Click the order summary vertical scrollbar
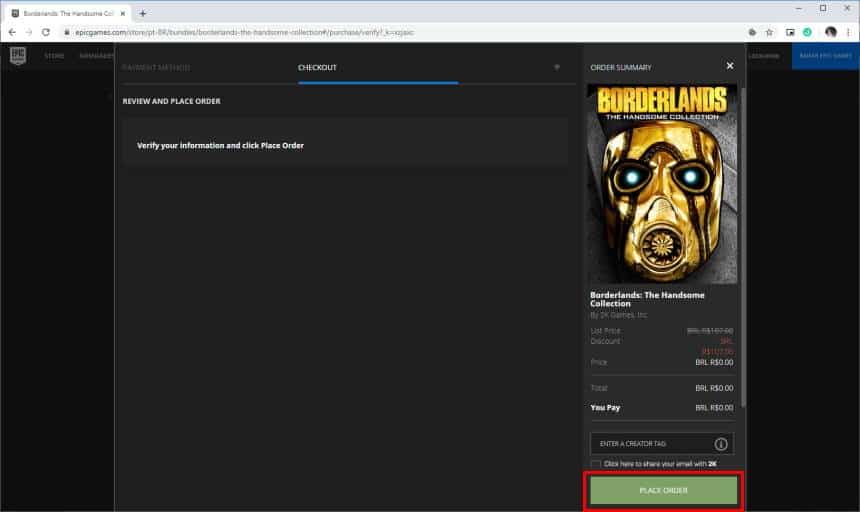This screenshot has width=860, height=512. coord(743,247)
